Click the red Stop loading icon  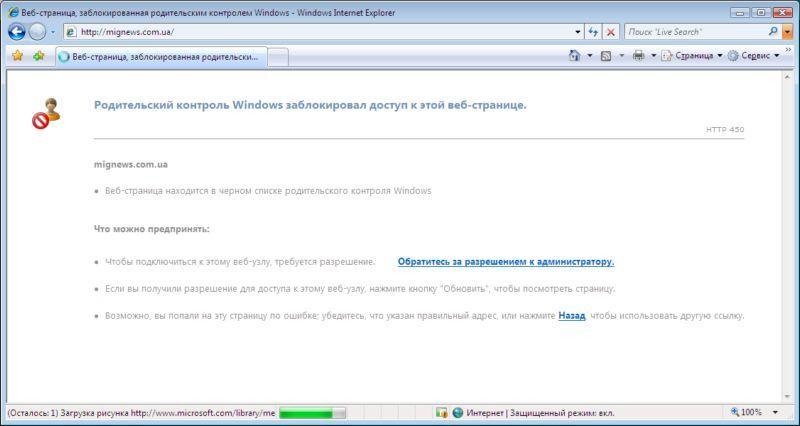[611, 32]
